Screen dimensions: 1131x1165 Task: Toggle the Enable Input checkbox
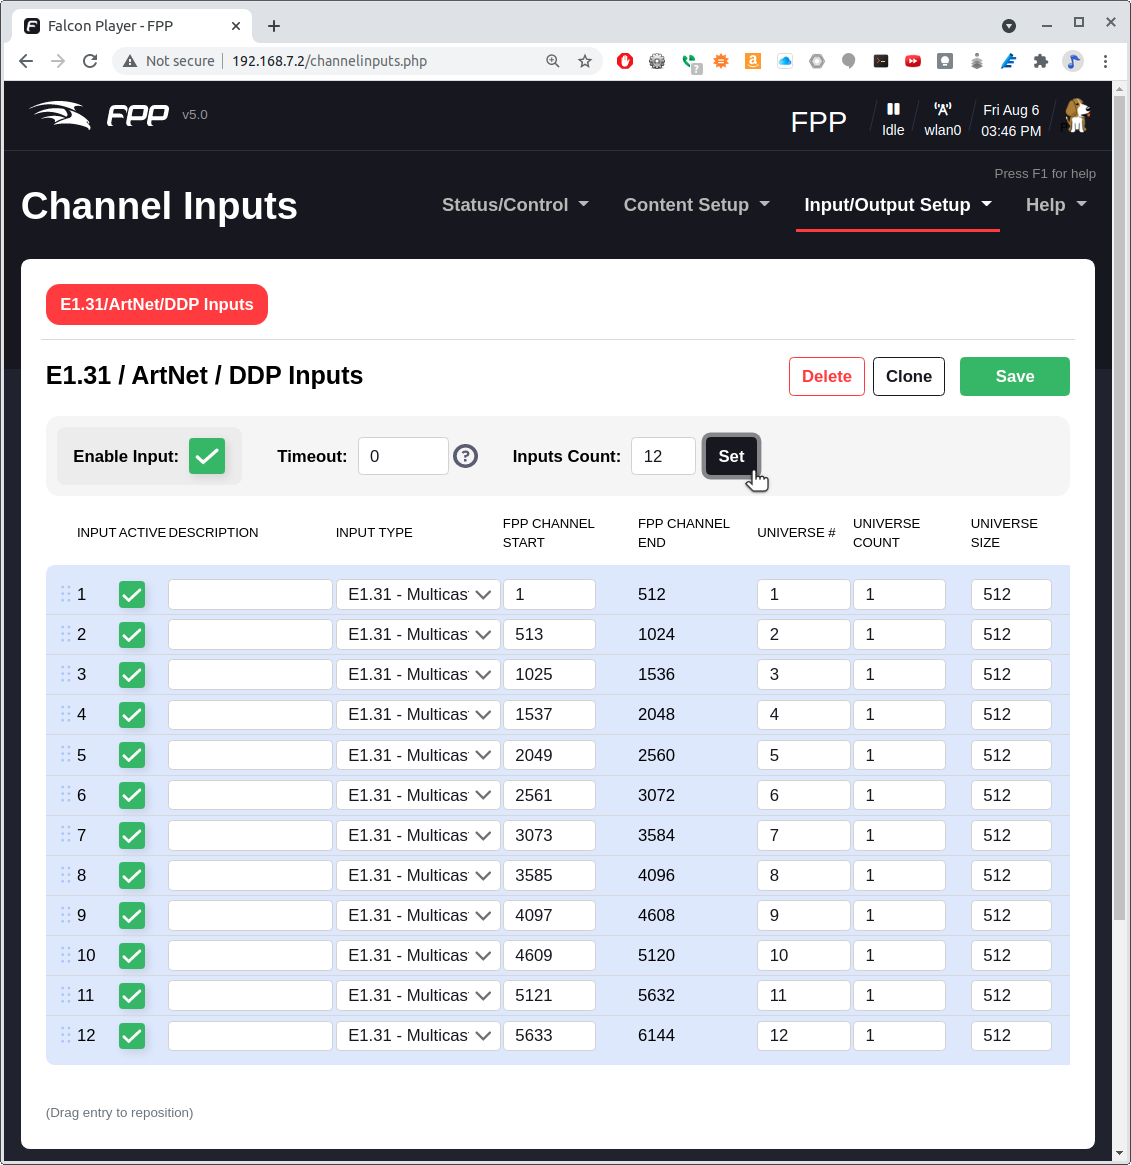click(207, 456)
